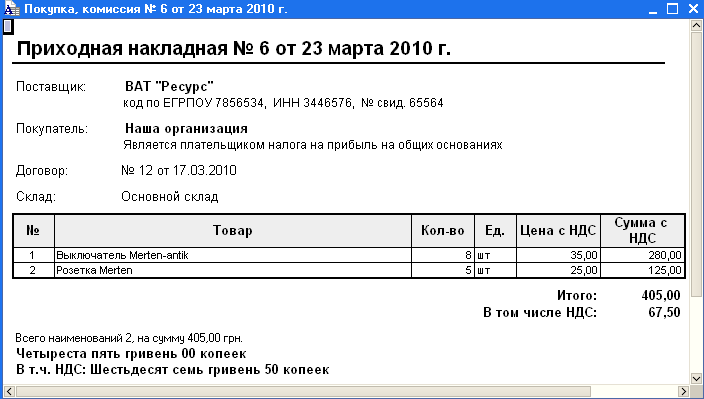Click price cell 25,00
704x399 pixels.
(558, 270)
